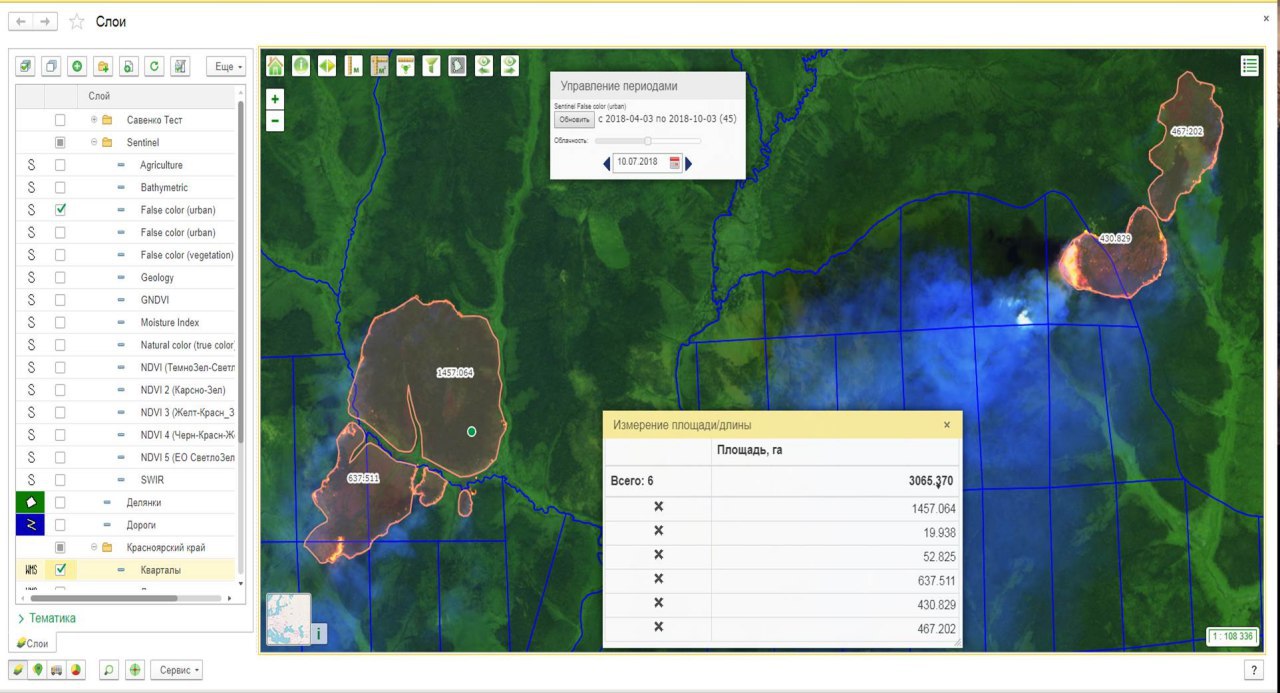
Task: Go to next date with right arrow
Action: tap(688, 162)
